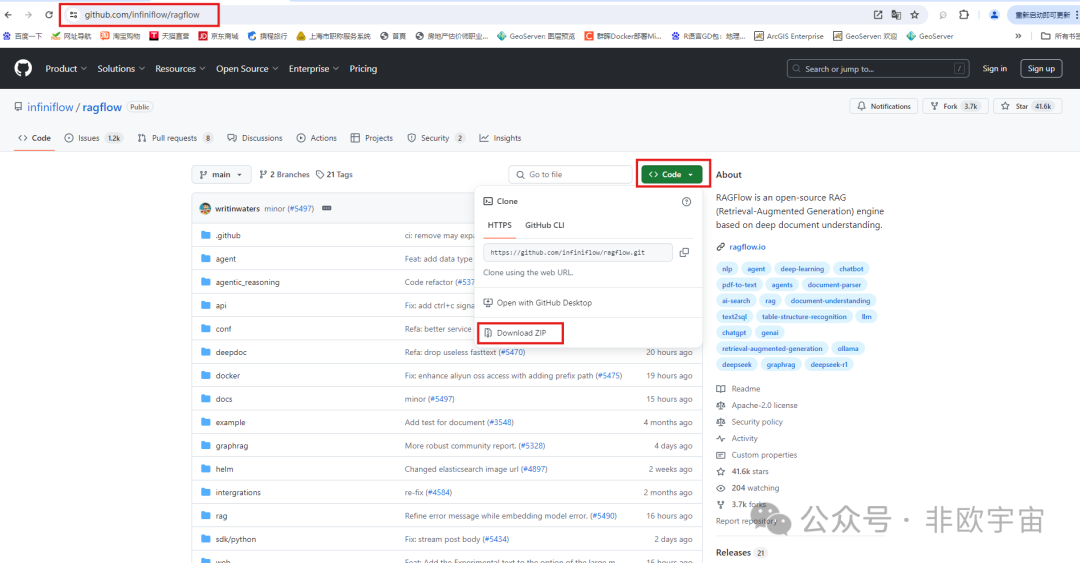The height and width of the screenshot is (563, 1080).
Task: View 2 Branches link
Action: [x=284, y=174]
